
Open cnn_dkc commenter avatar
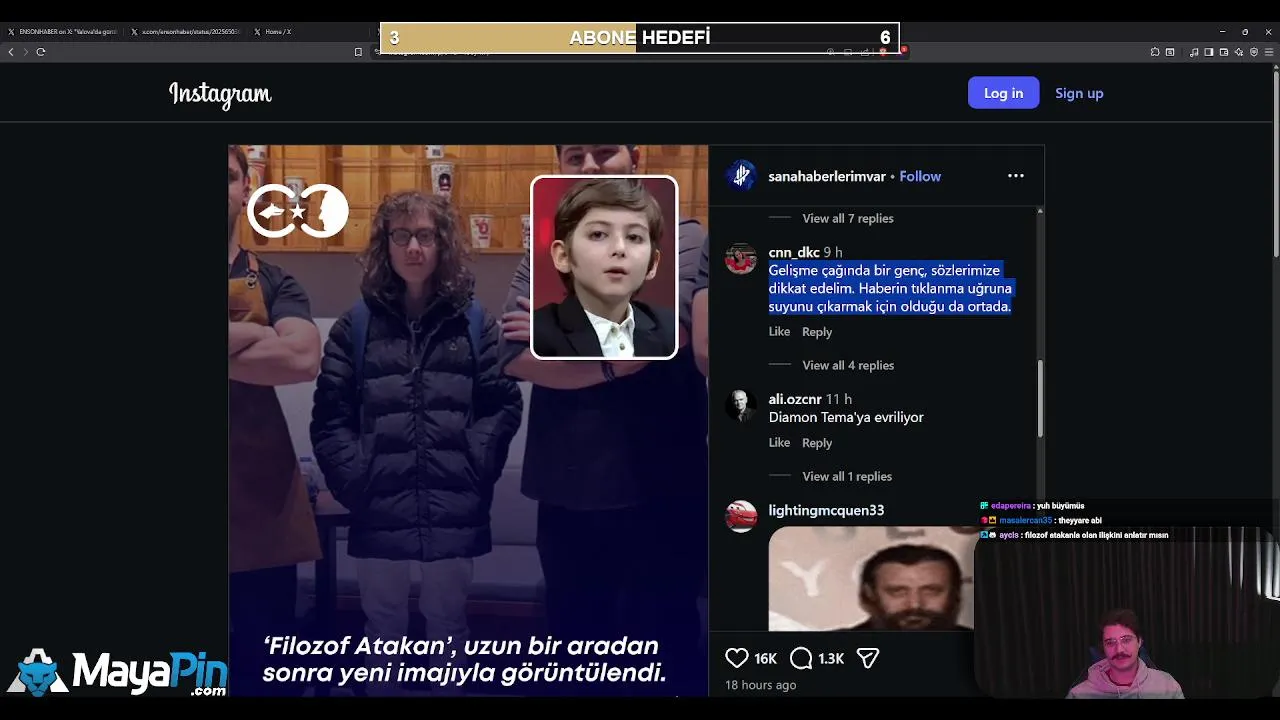741,258
